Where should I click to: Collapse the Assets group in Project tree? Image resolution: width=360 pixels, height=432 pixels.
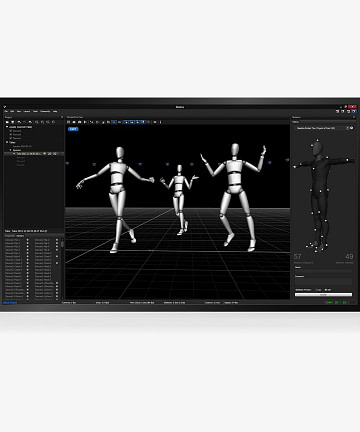(7, 127)
